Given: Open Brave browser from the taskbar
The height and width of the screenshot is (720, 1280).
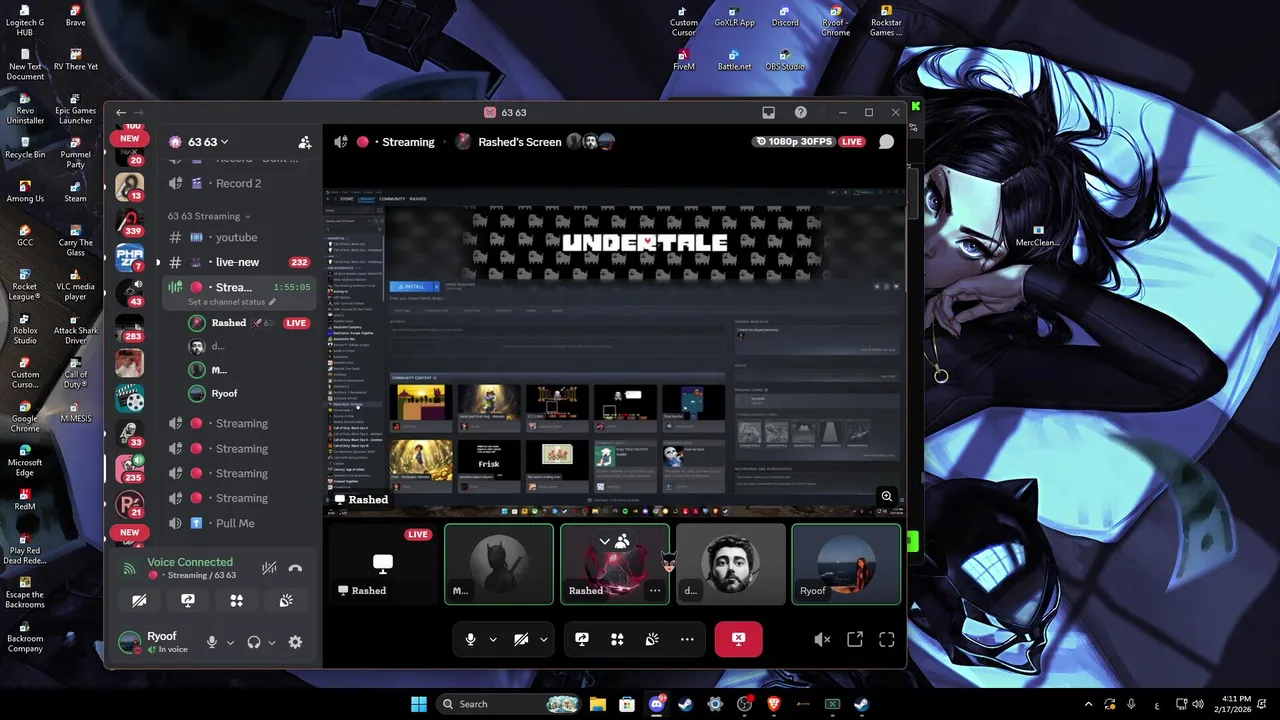Looking at the screenshot, I should tap(773, 704).
